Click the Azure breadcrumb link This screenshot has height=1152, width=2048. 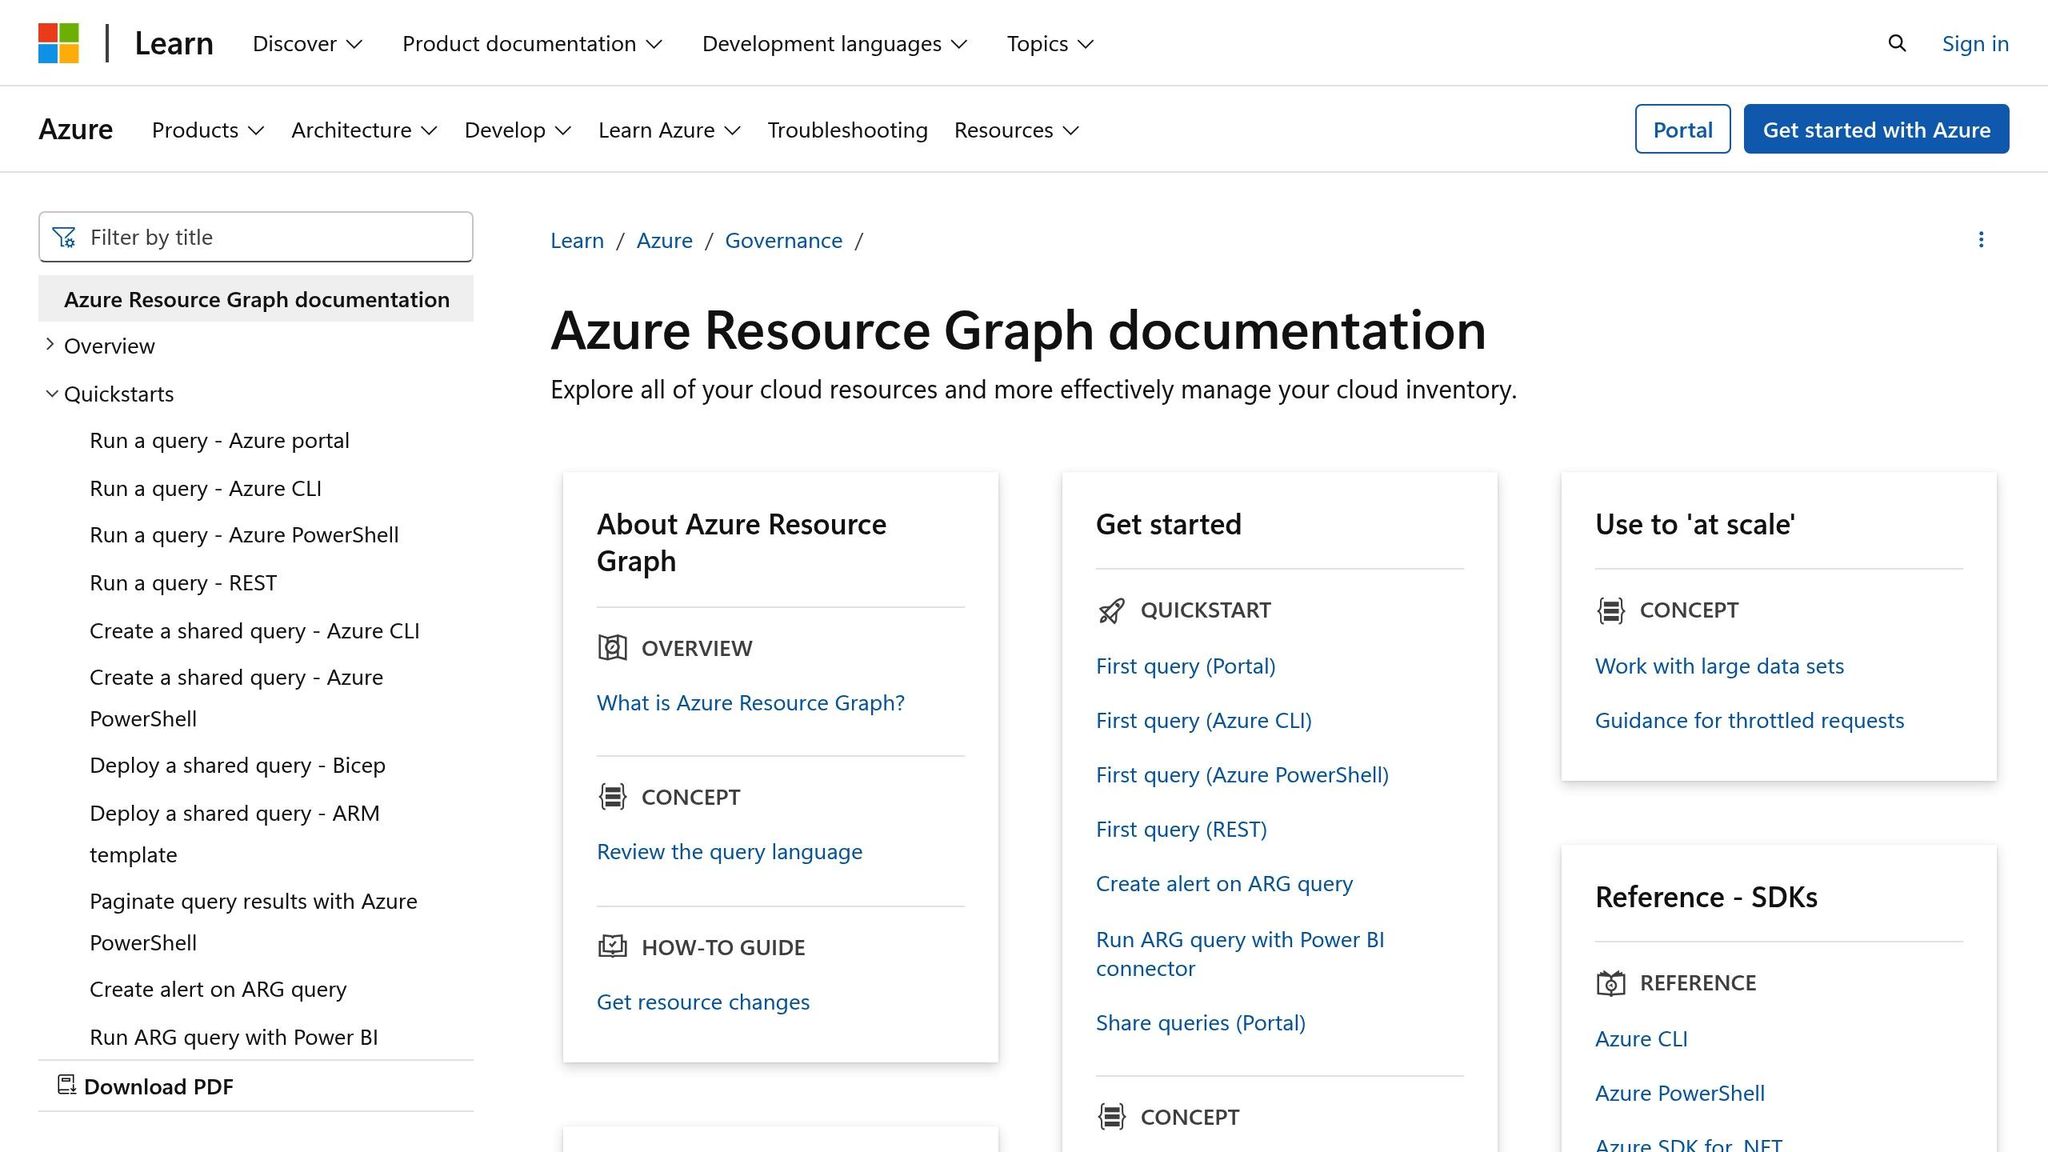coord(664,240)
